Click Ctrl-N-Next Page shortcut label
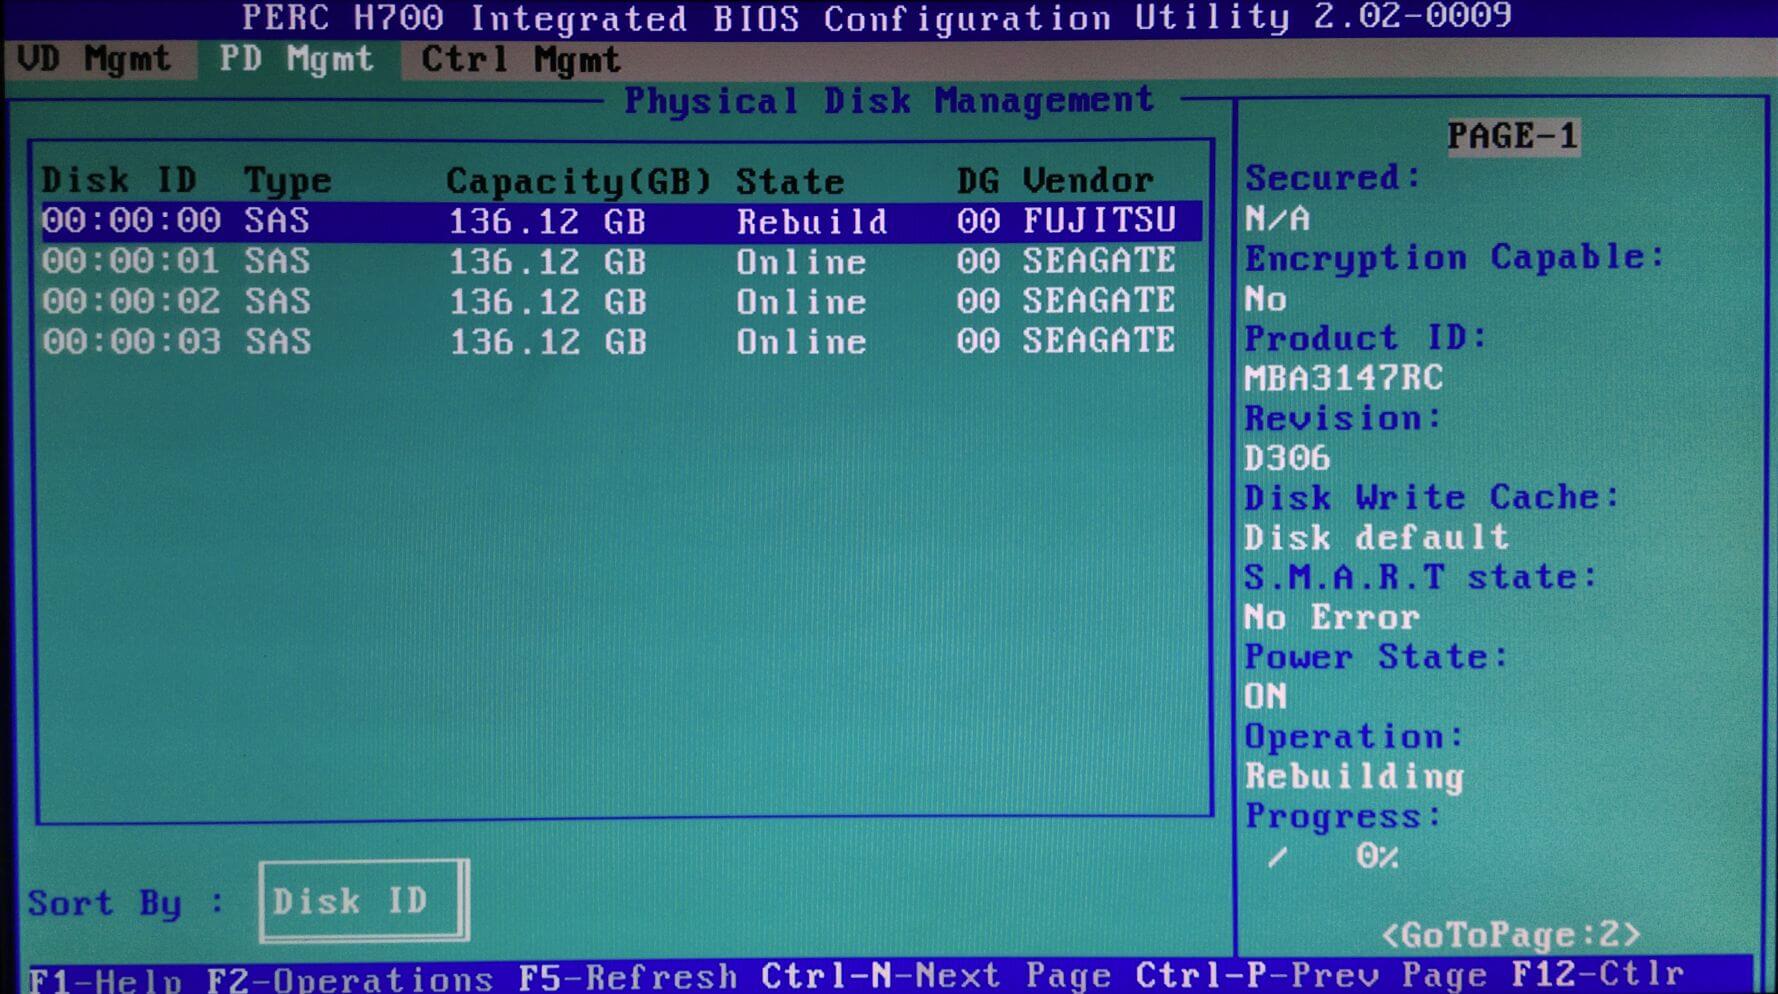 [x=936, y=975]
